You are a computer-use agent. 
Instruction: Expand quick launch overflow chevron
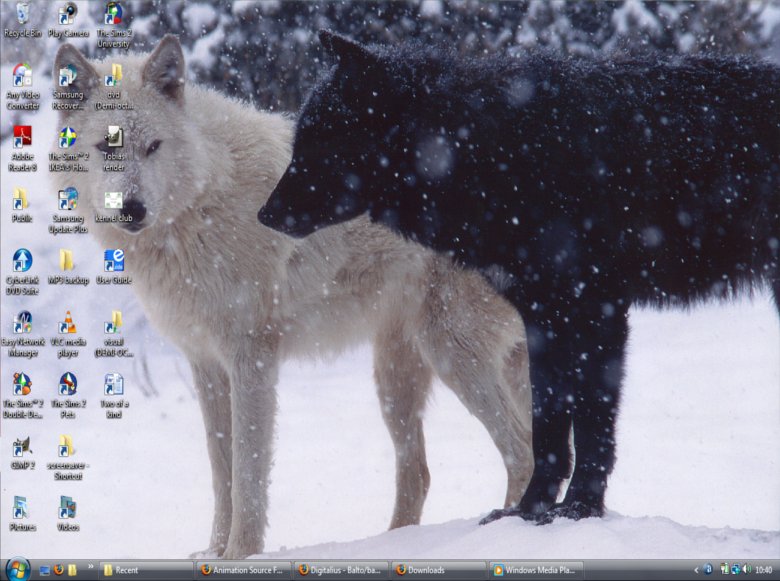[x=91, y=566]
